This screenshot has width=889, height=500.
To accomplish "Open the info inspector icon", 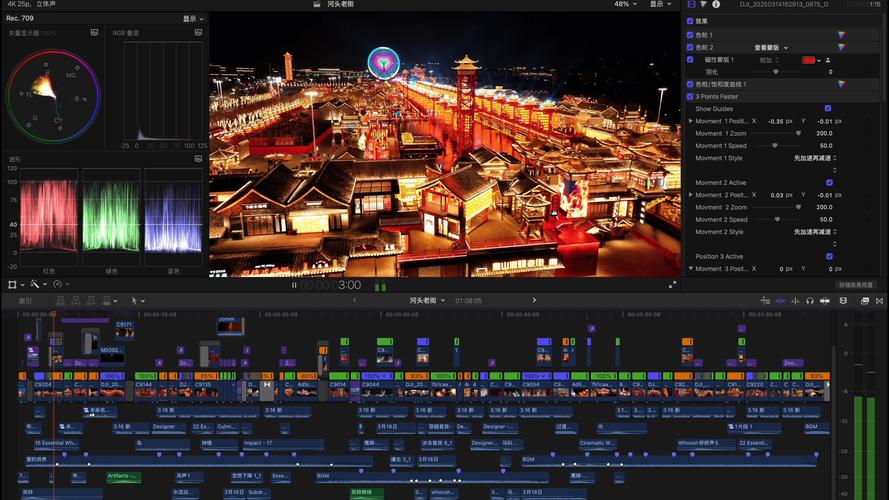I will (x=716, y=4).
